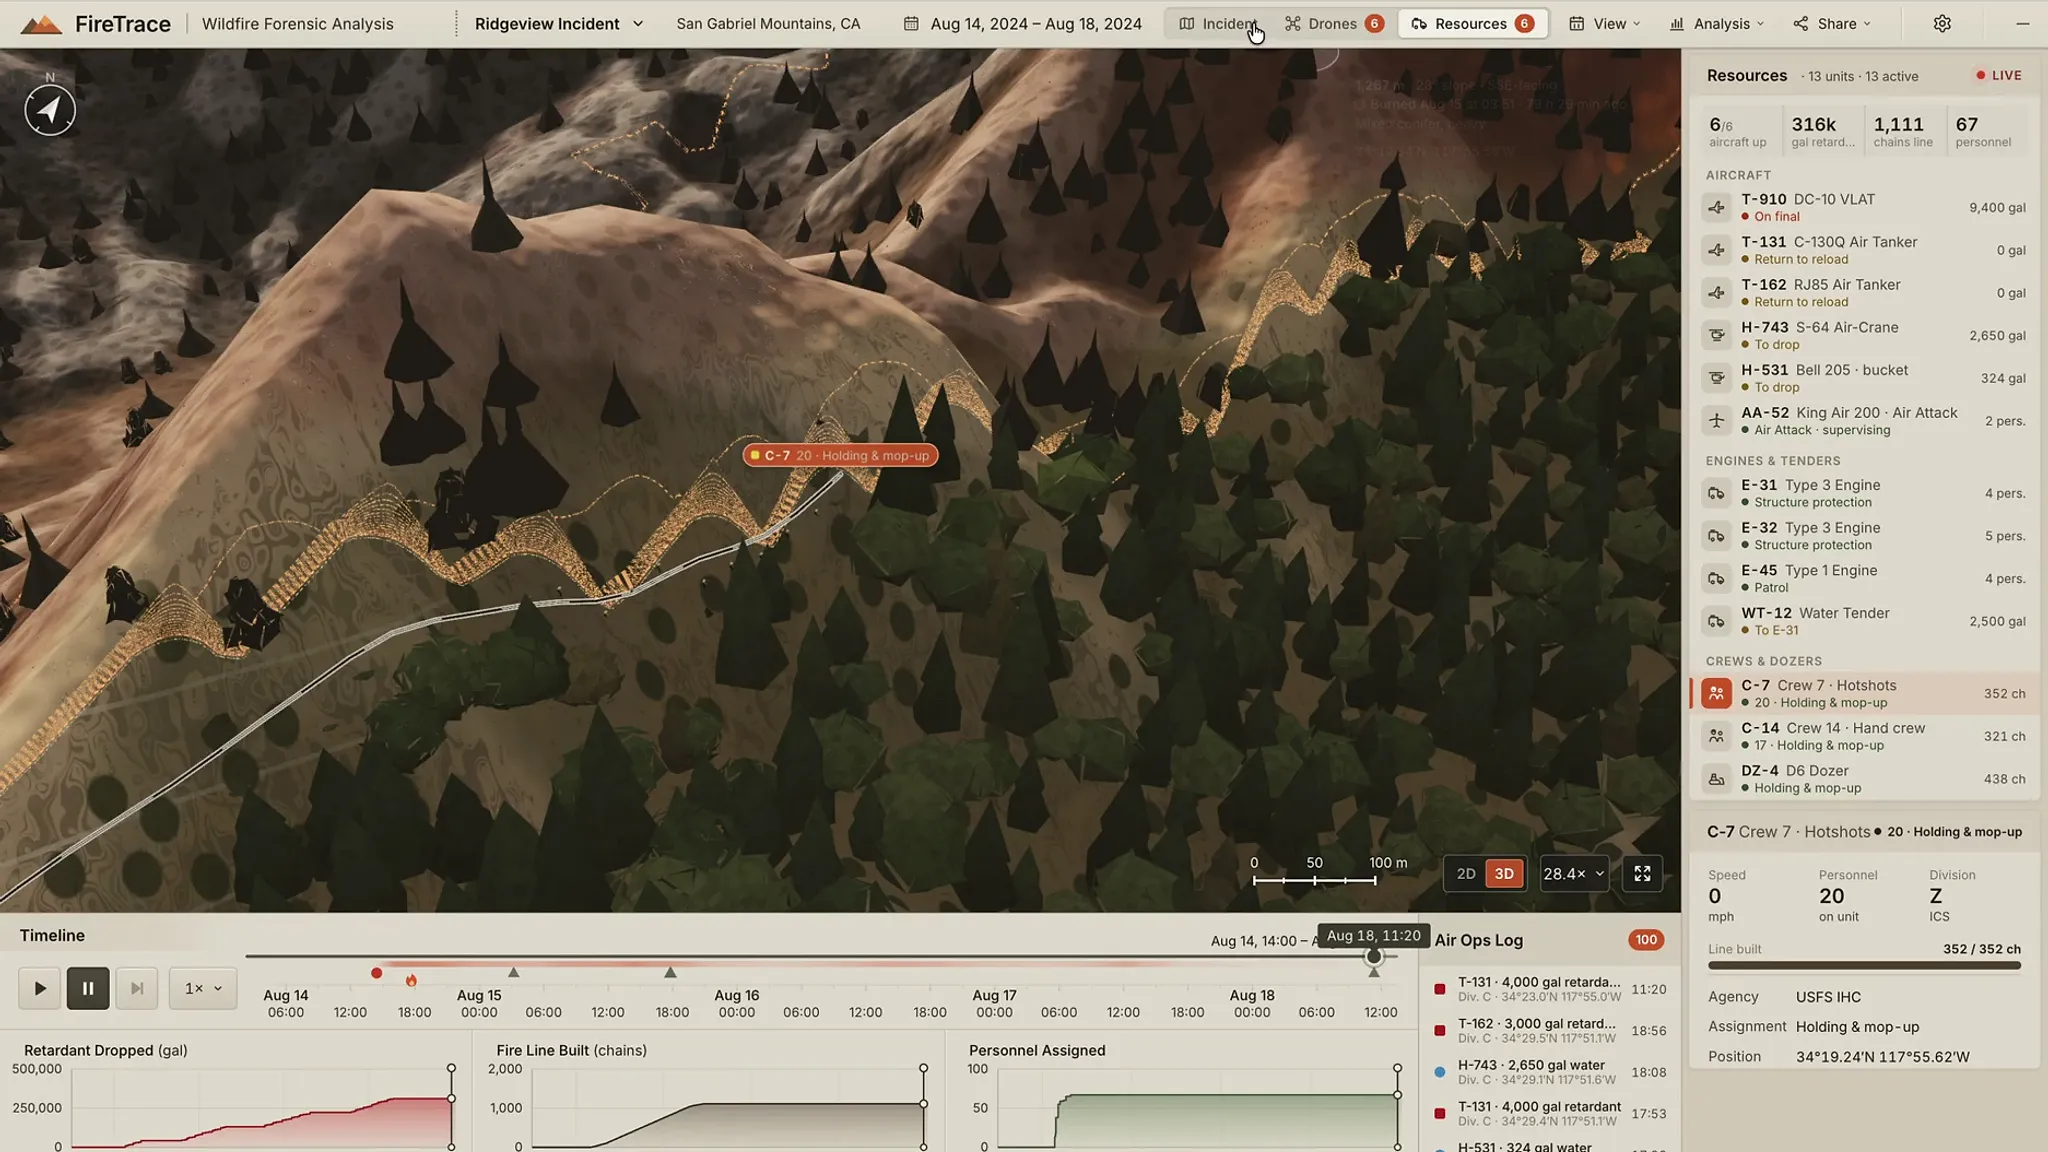Click the fullscreen expand map icon

point(1642,873)
